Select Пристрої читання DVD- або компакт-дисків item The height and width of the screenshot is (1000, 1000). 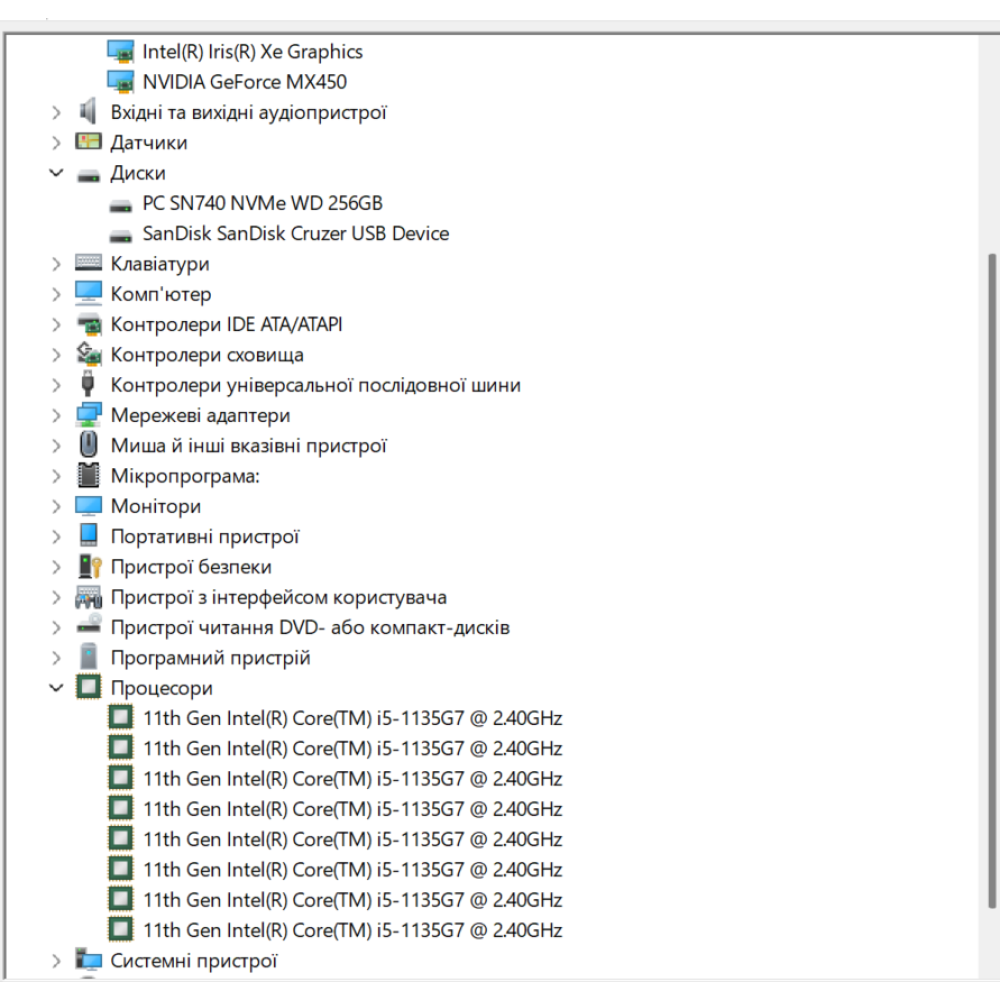click(x=310, y=627)
